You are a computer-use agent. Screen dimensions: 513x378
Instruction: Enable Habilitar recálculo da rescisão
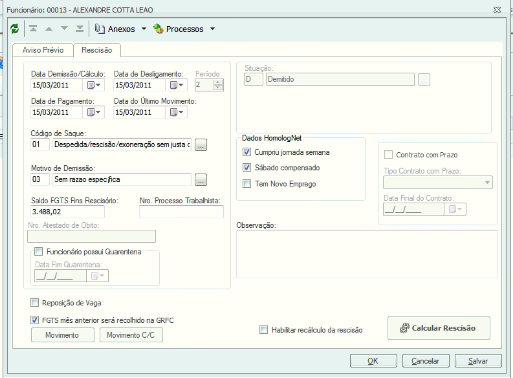point(263,330)
